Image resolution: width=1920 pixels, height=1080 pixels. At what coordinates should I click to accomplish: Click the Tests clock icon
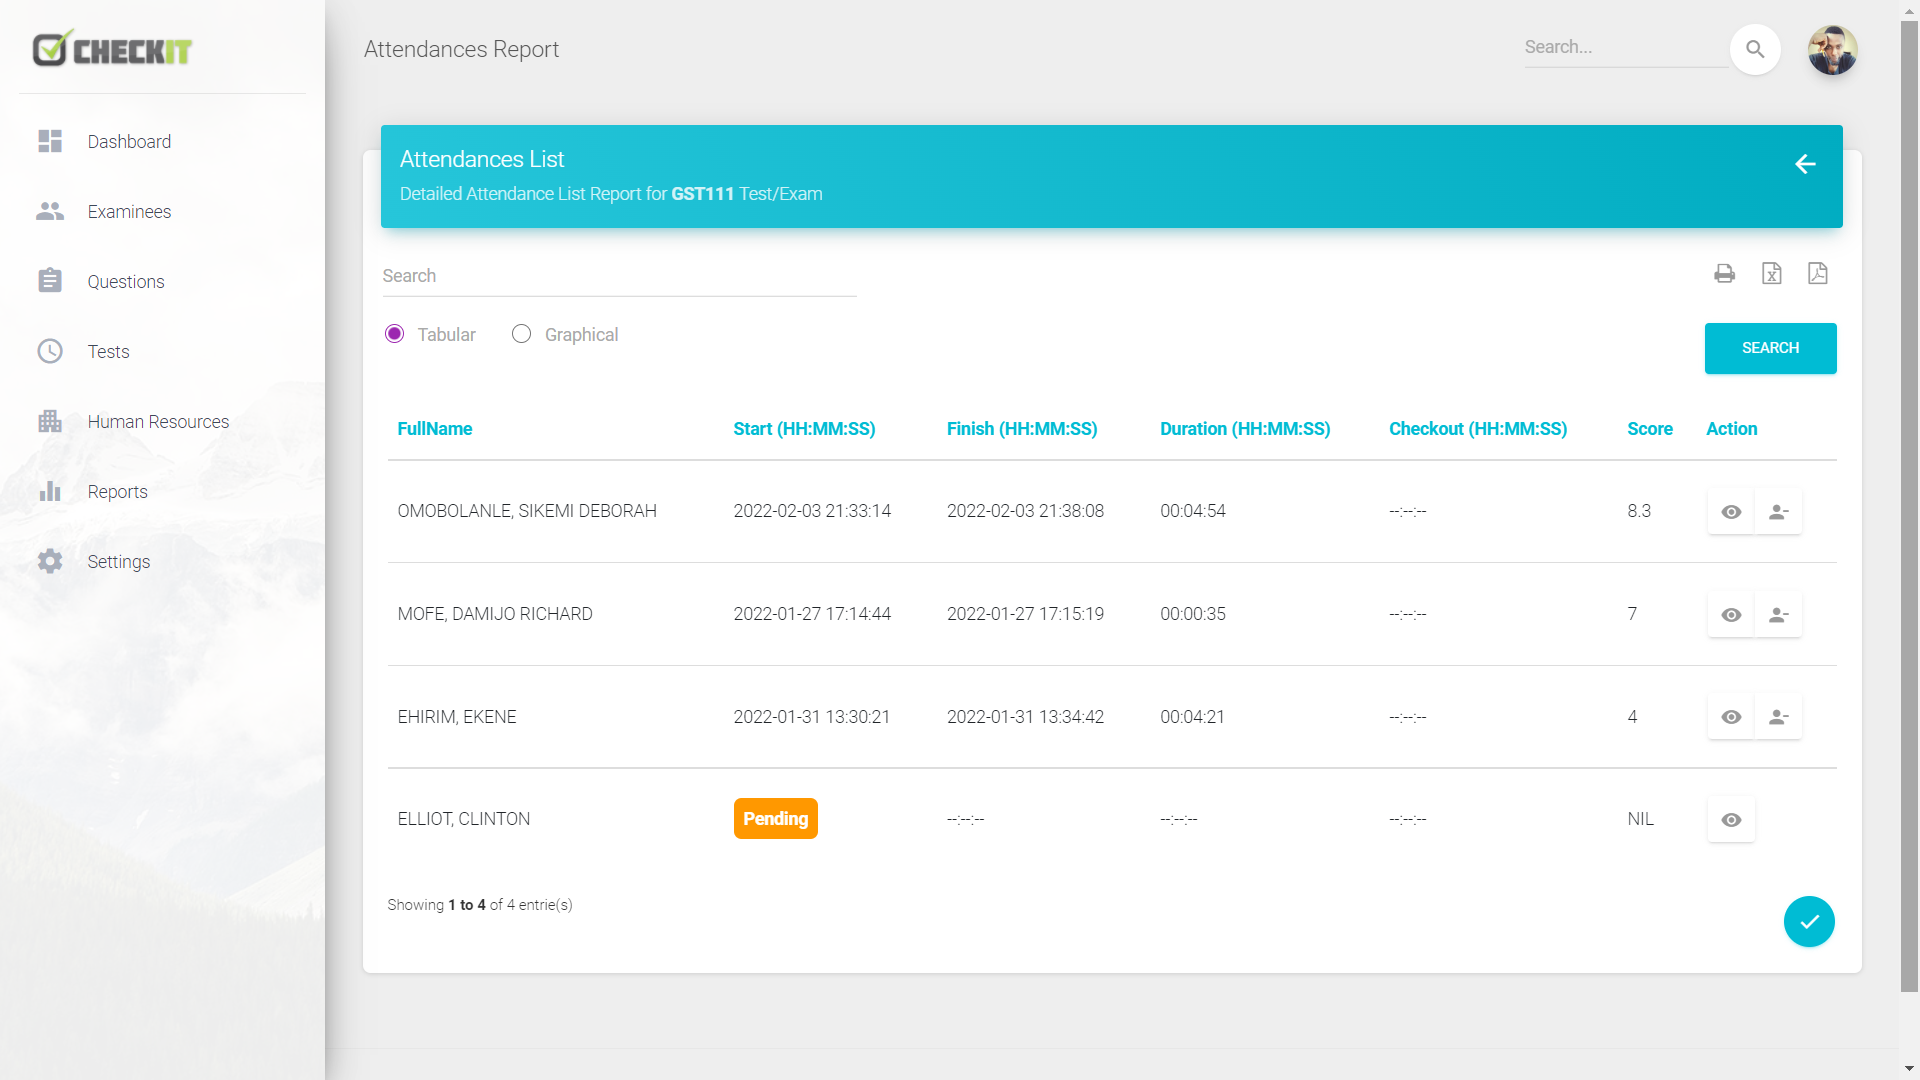[x=50, y=351]
